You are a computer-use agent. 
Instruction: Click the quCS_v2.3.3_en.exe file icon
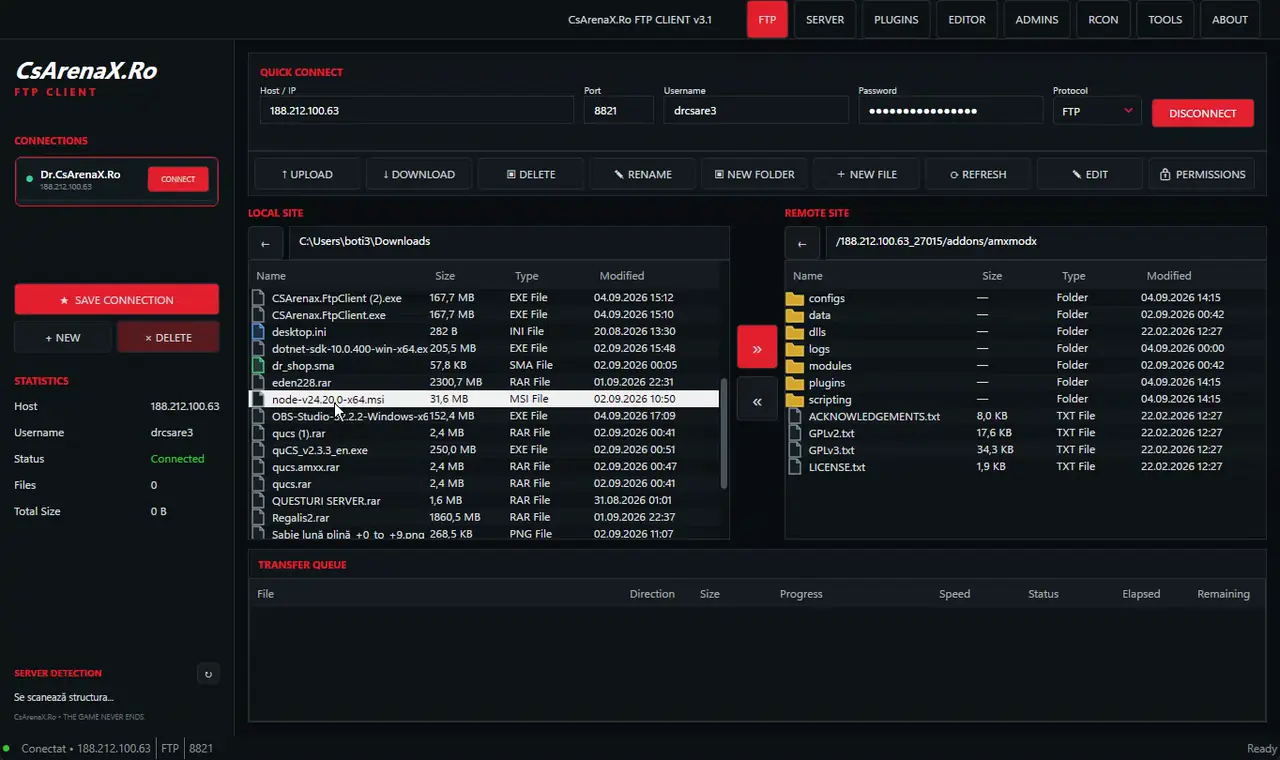(259, 450)
